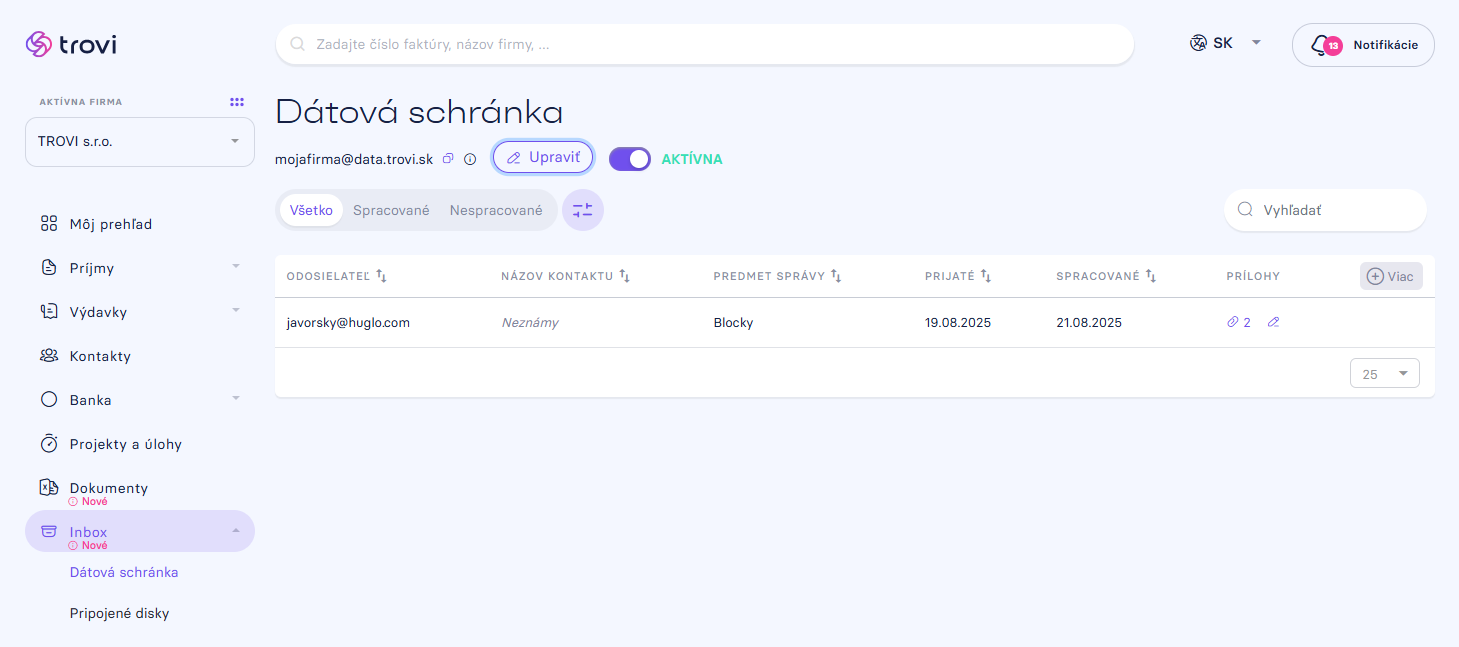The image size is (1459, 647).
Task: Click the Viac columns button
Action: [x=1391, y=276]
